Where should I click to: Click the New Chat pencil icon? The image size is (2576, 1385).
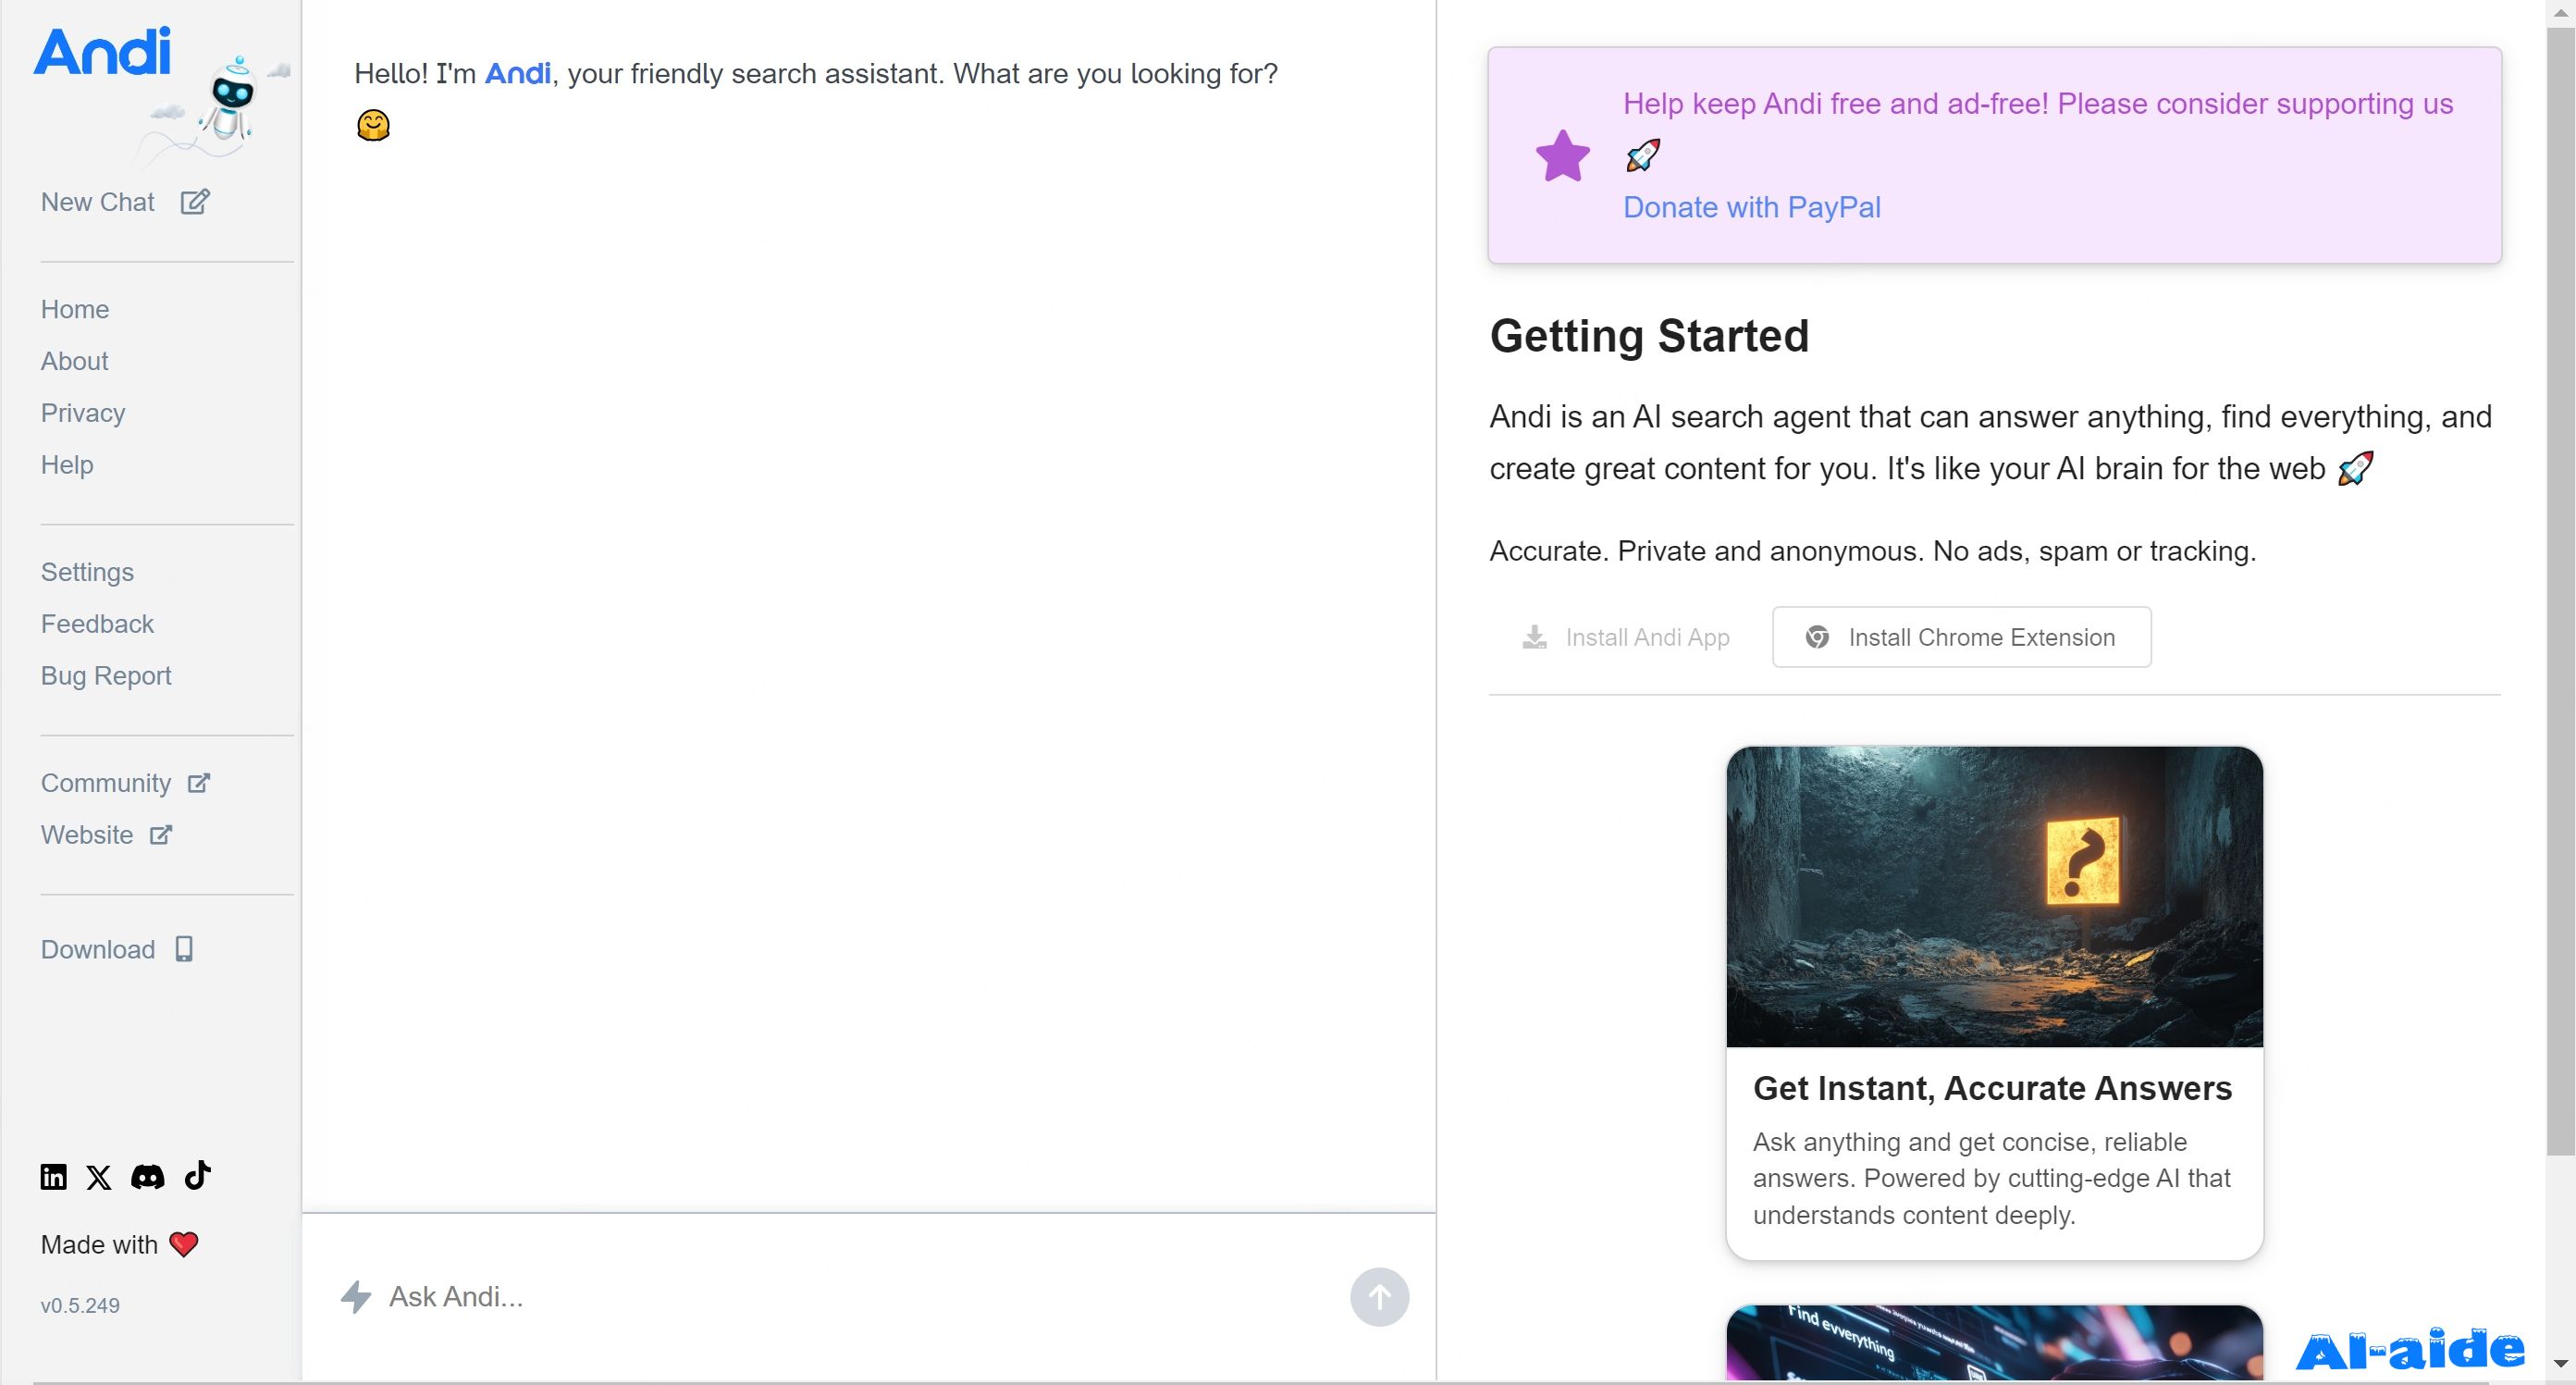pos(195,202)
